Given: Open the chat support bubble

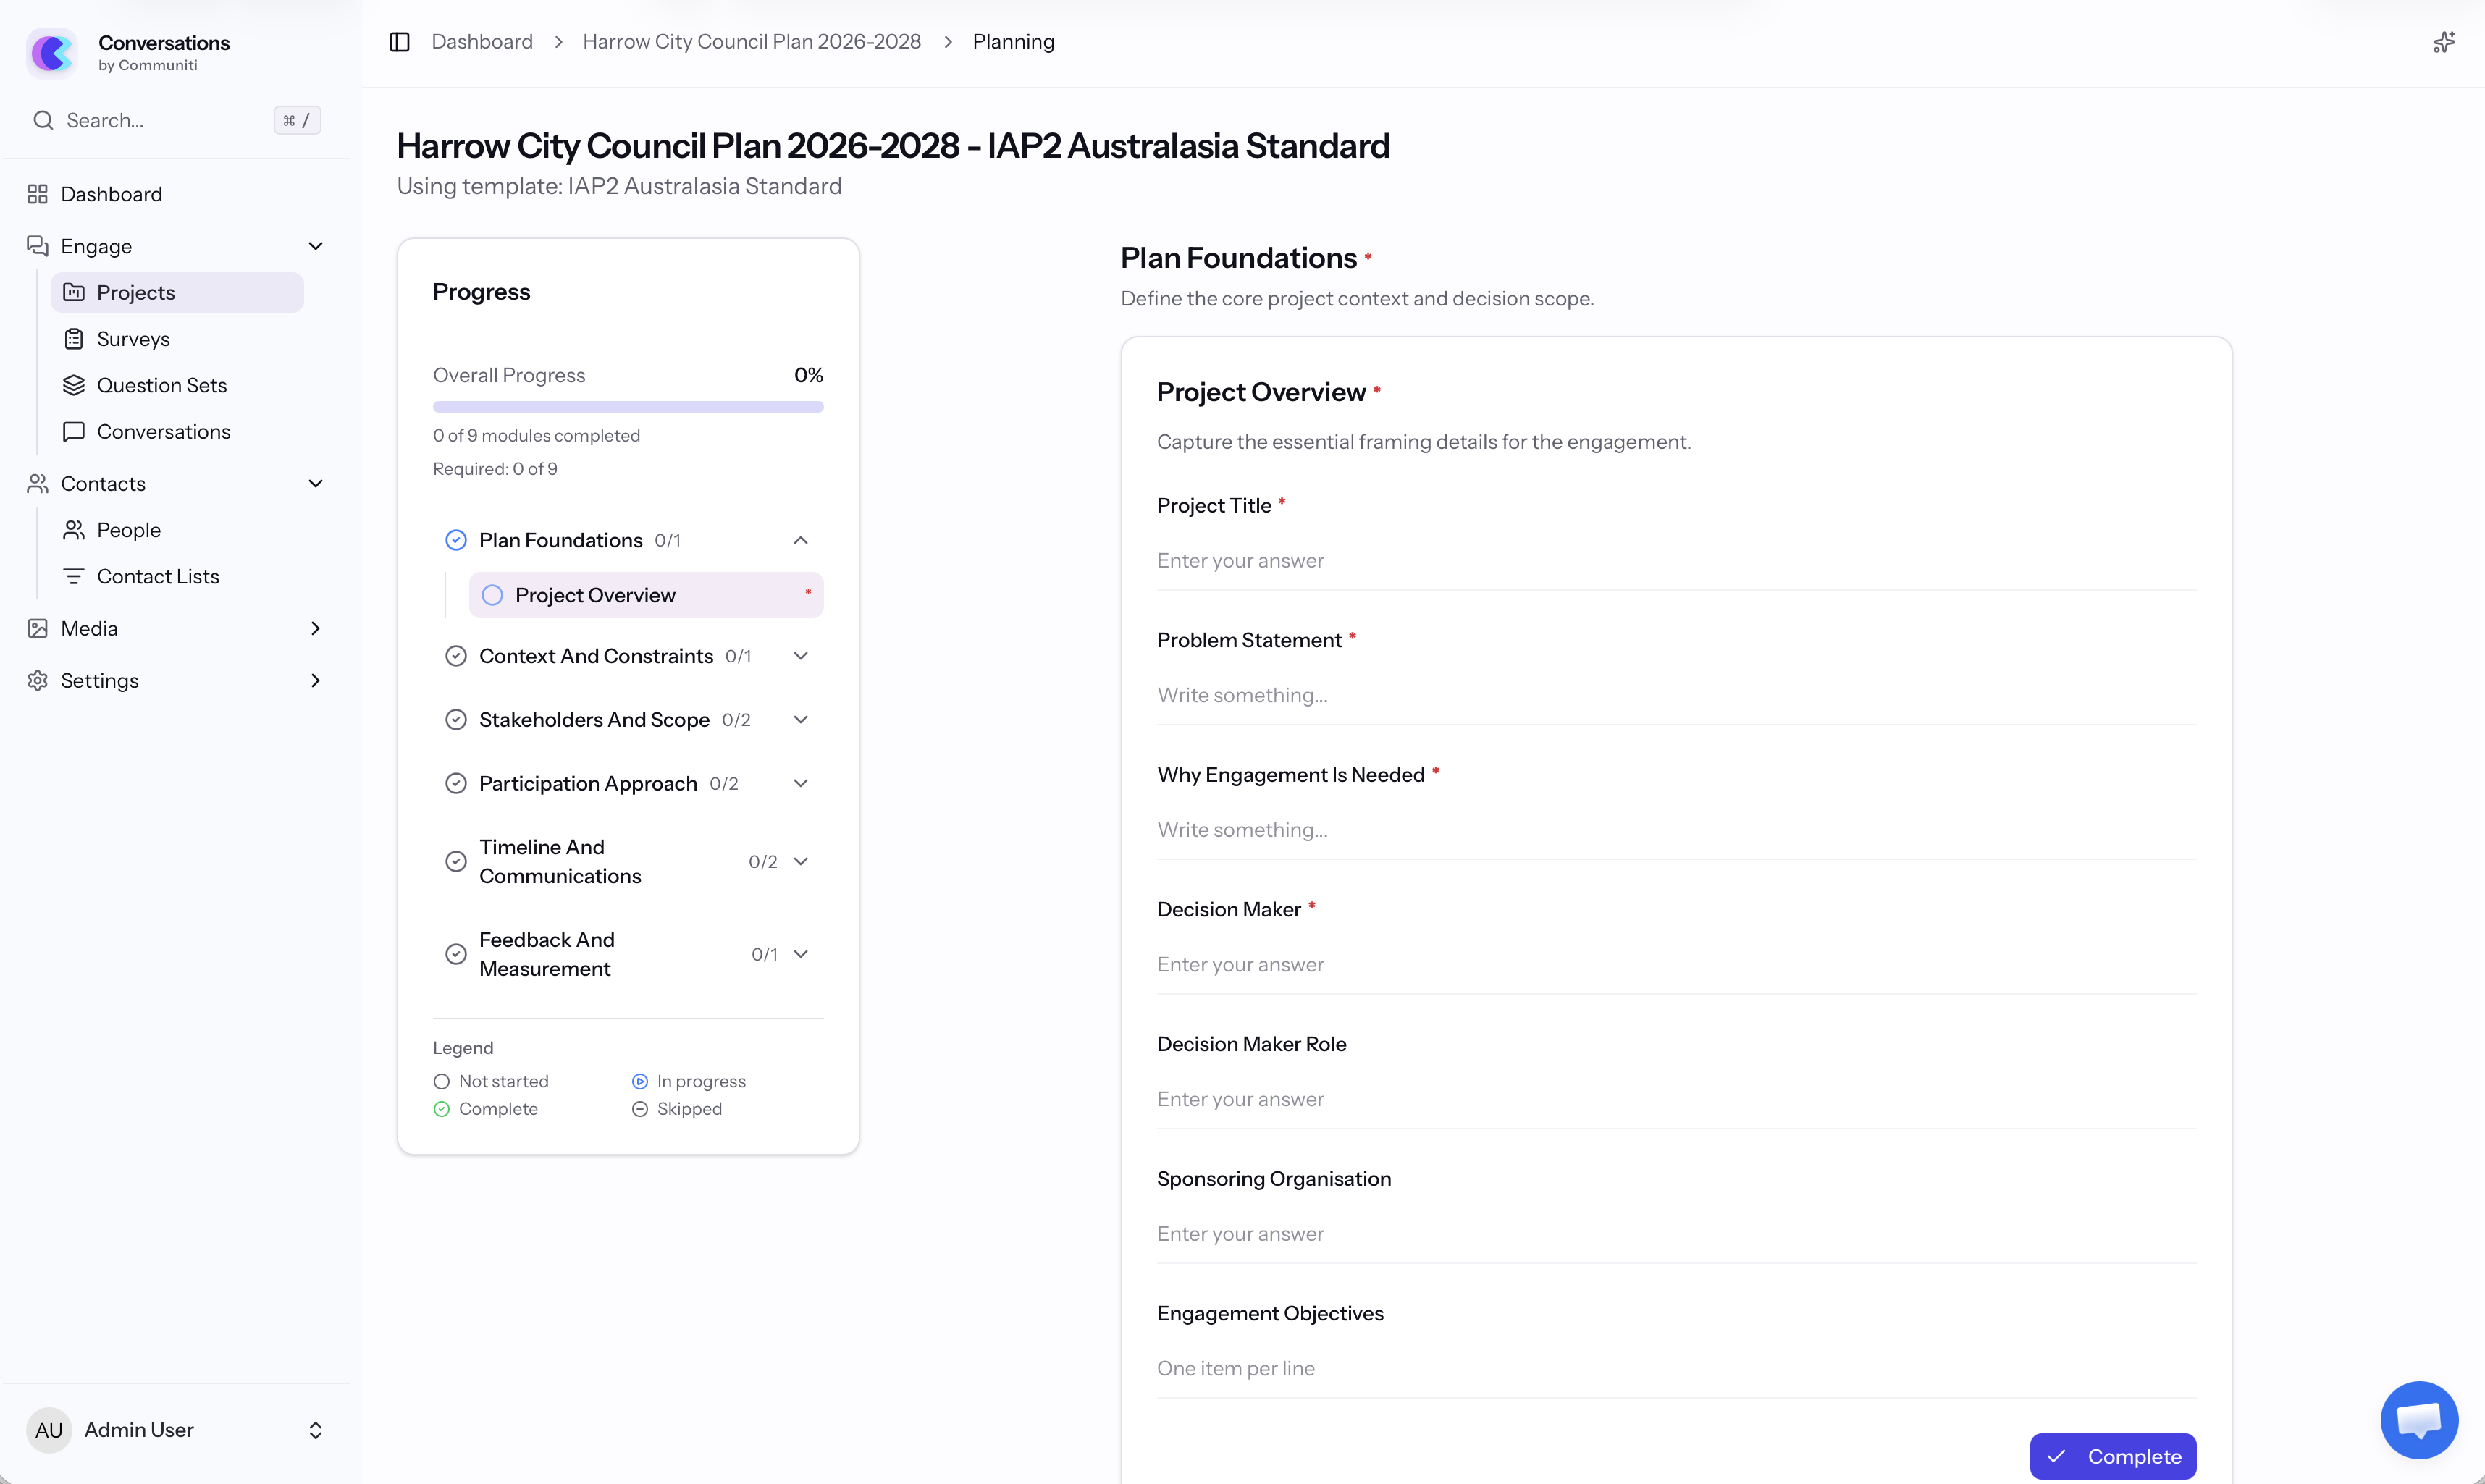Looking at the screenshot, I should [x=2418, y=1420].
